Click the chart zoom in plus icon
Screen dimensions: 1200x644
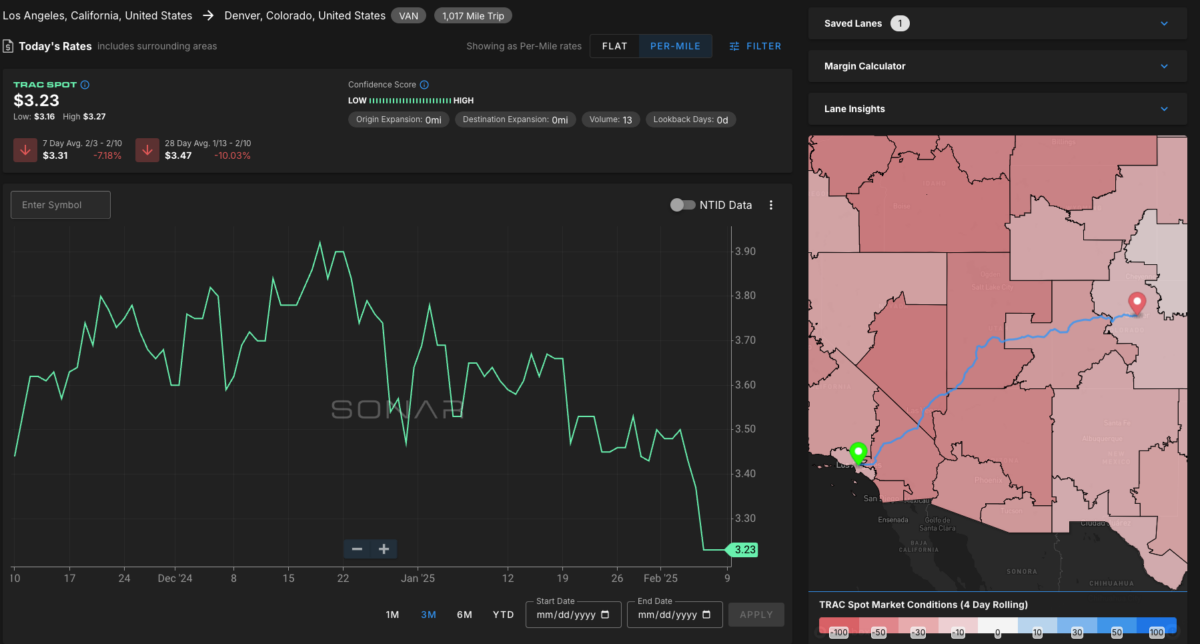[x=383, y=549]
